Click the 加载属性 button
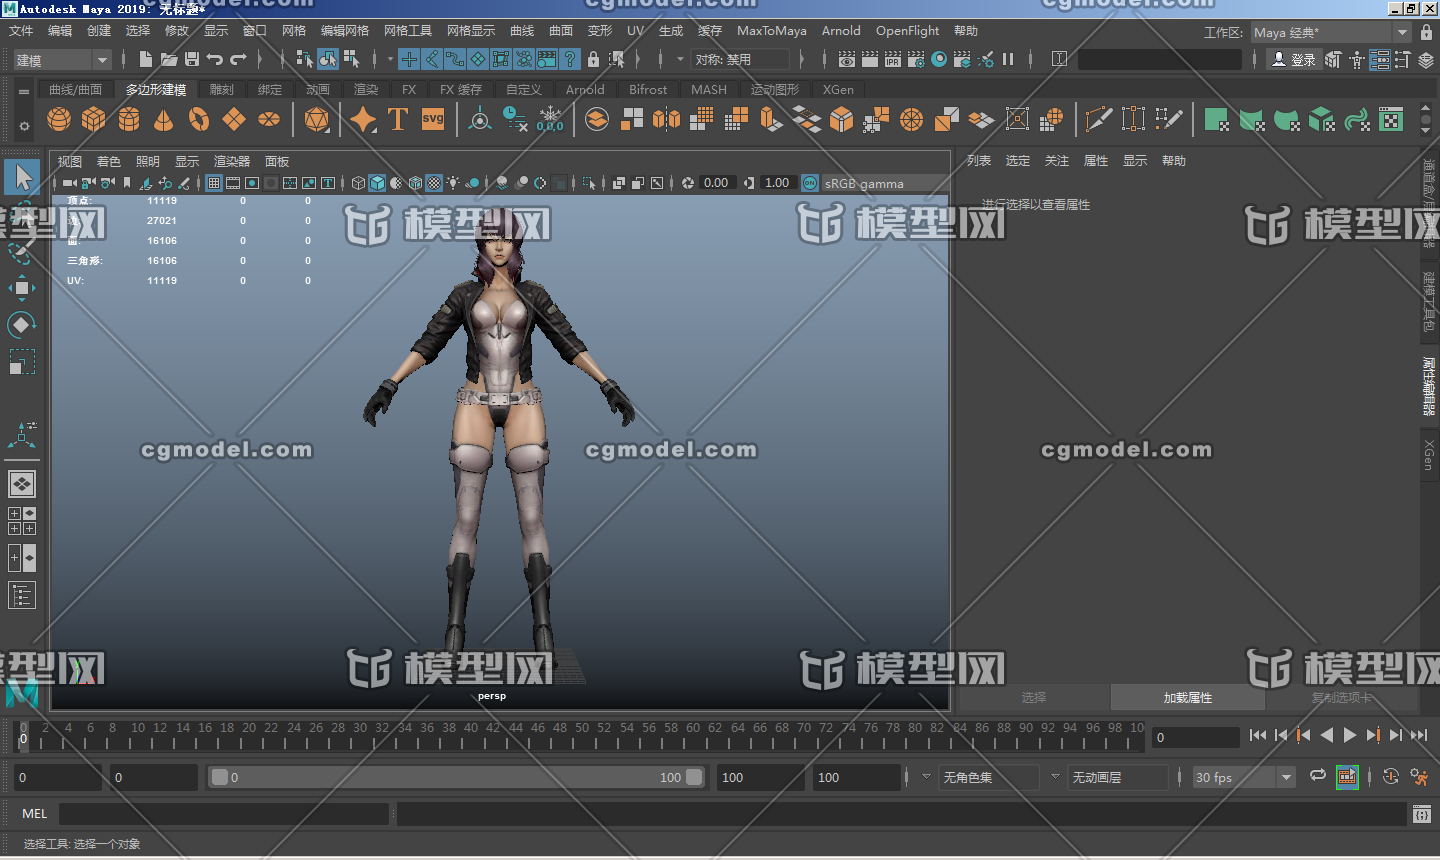The height and width of the screenshot is (860, 1440). pos(1187,697)
